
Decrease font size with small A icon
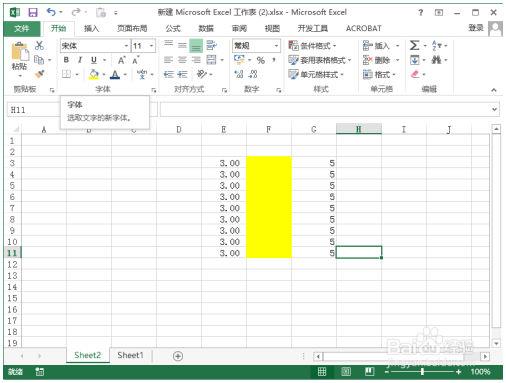click(135, 60)
